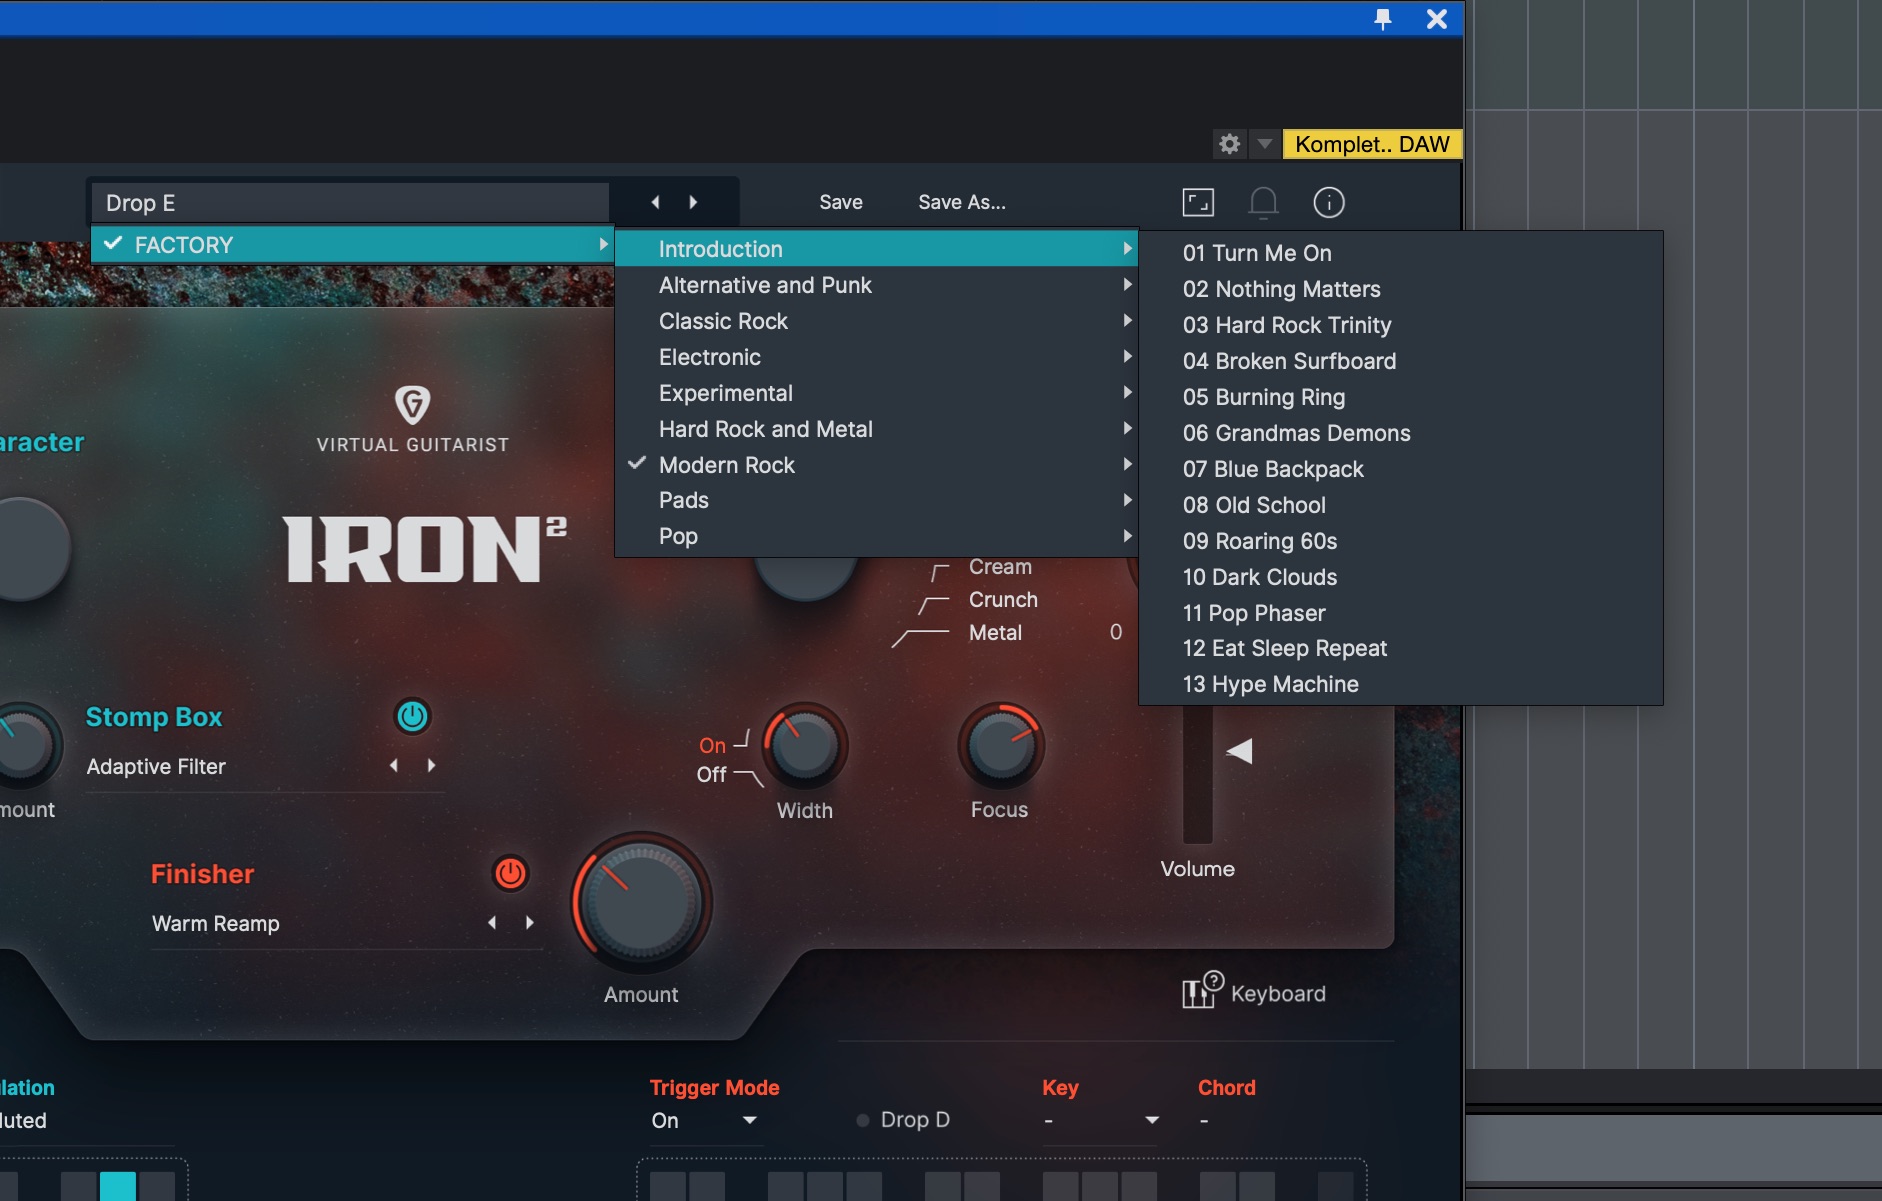
Task: Disable the Finisher power button
Action: [x=510, y=873]
